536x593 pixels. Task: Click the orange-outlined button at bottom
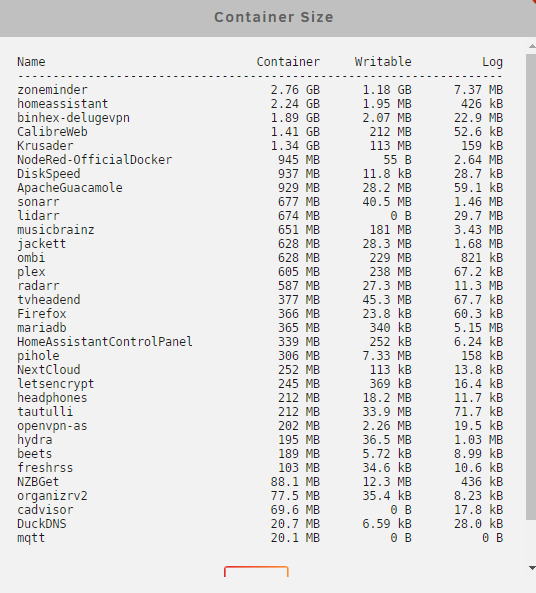click(256, 571)
